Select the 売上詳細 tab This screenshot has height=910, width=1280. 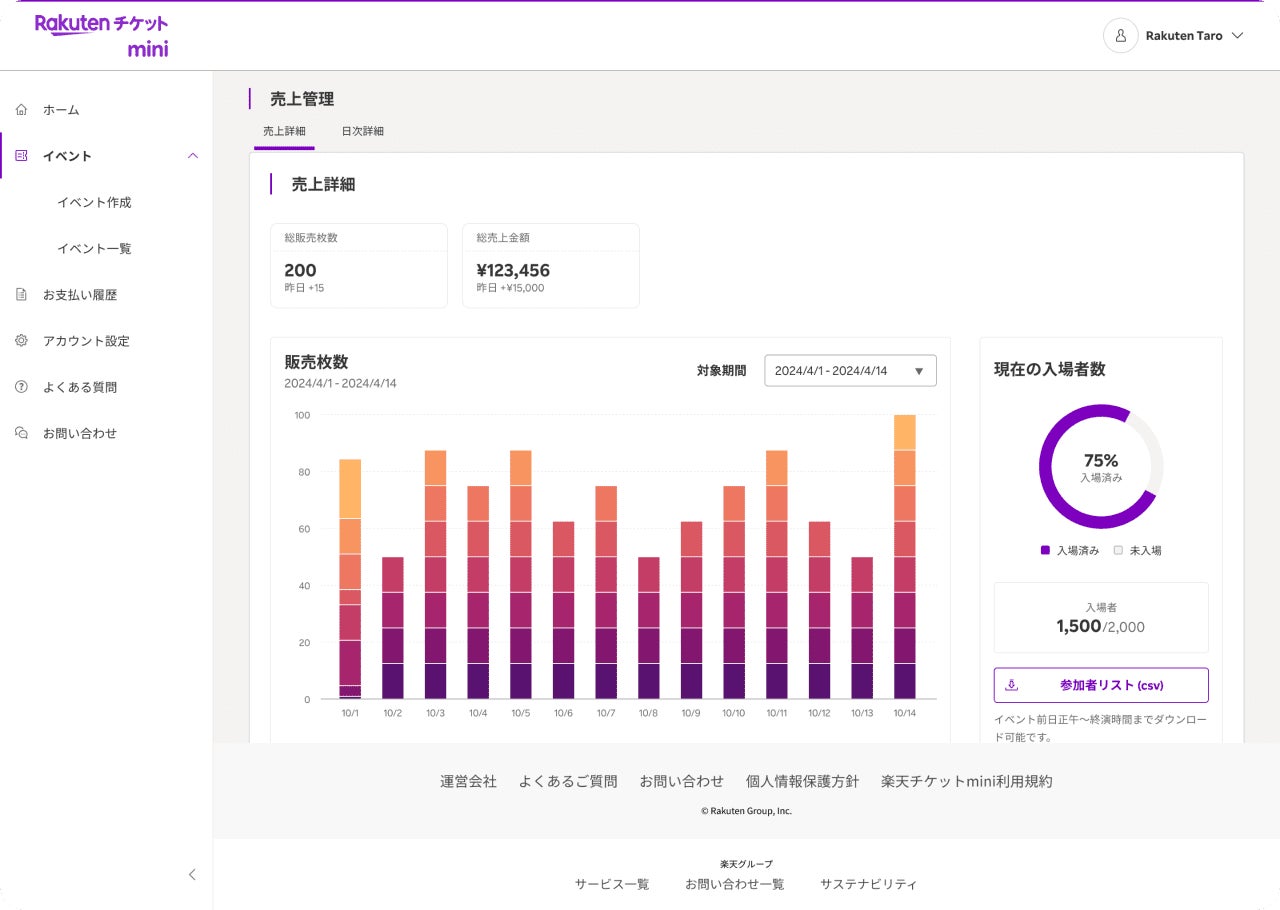tap(284, 131)
